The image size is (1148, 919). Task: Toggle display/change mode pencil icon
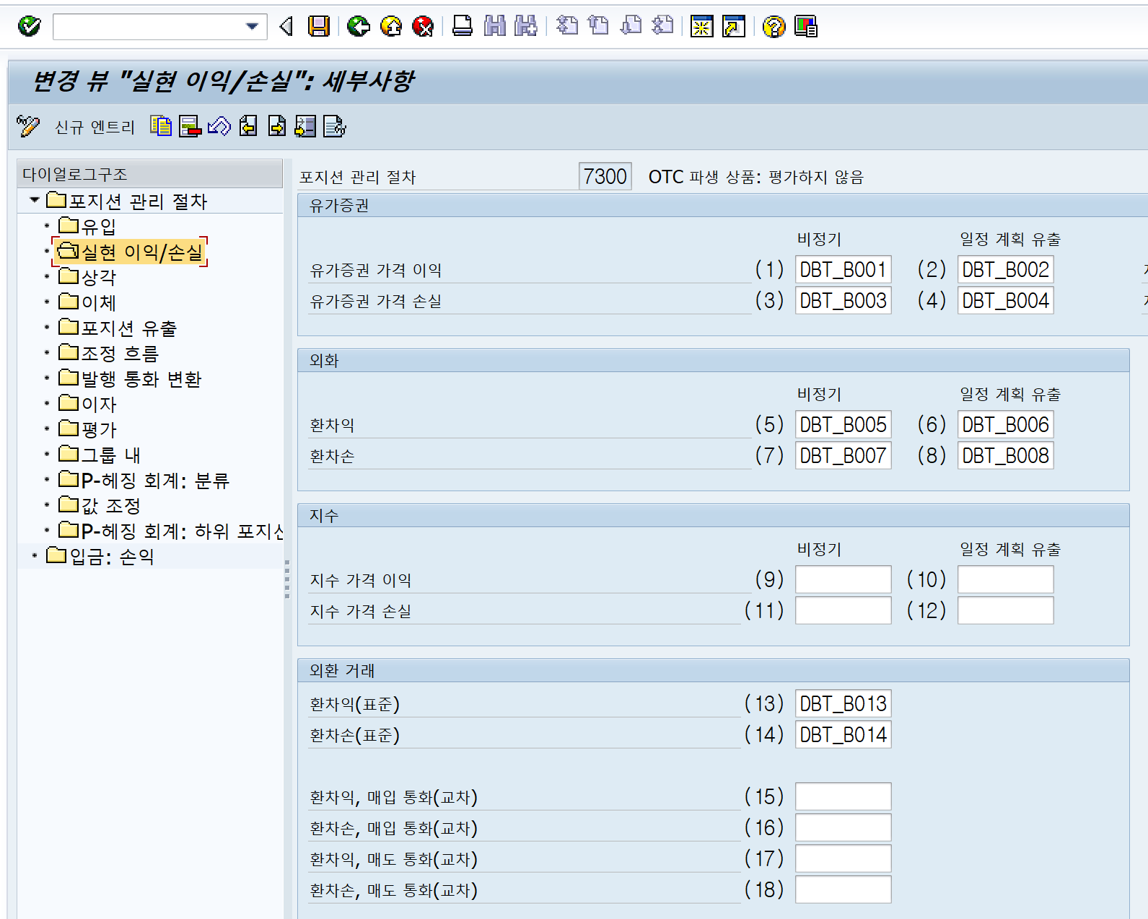tap(28, 127)
